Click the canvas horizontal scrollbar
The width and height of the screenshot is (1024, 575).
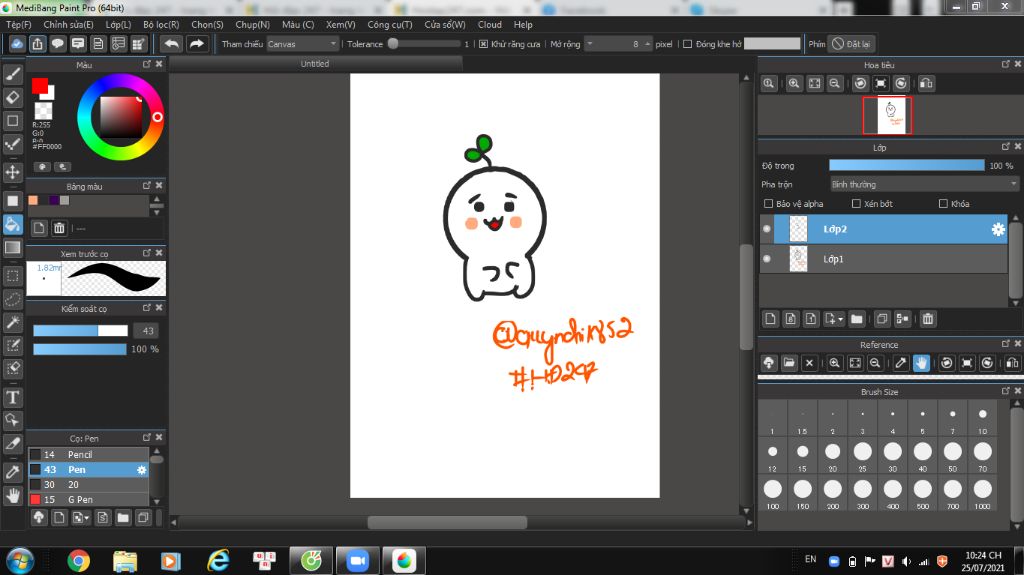click(x=447, y=522)
